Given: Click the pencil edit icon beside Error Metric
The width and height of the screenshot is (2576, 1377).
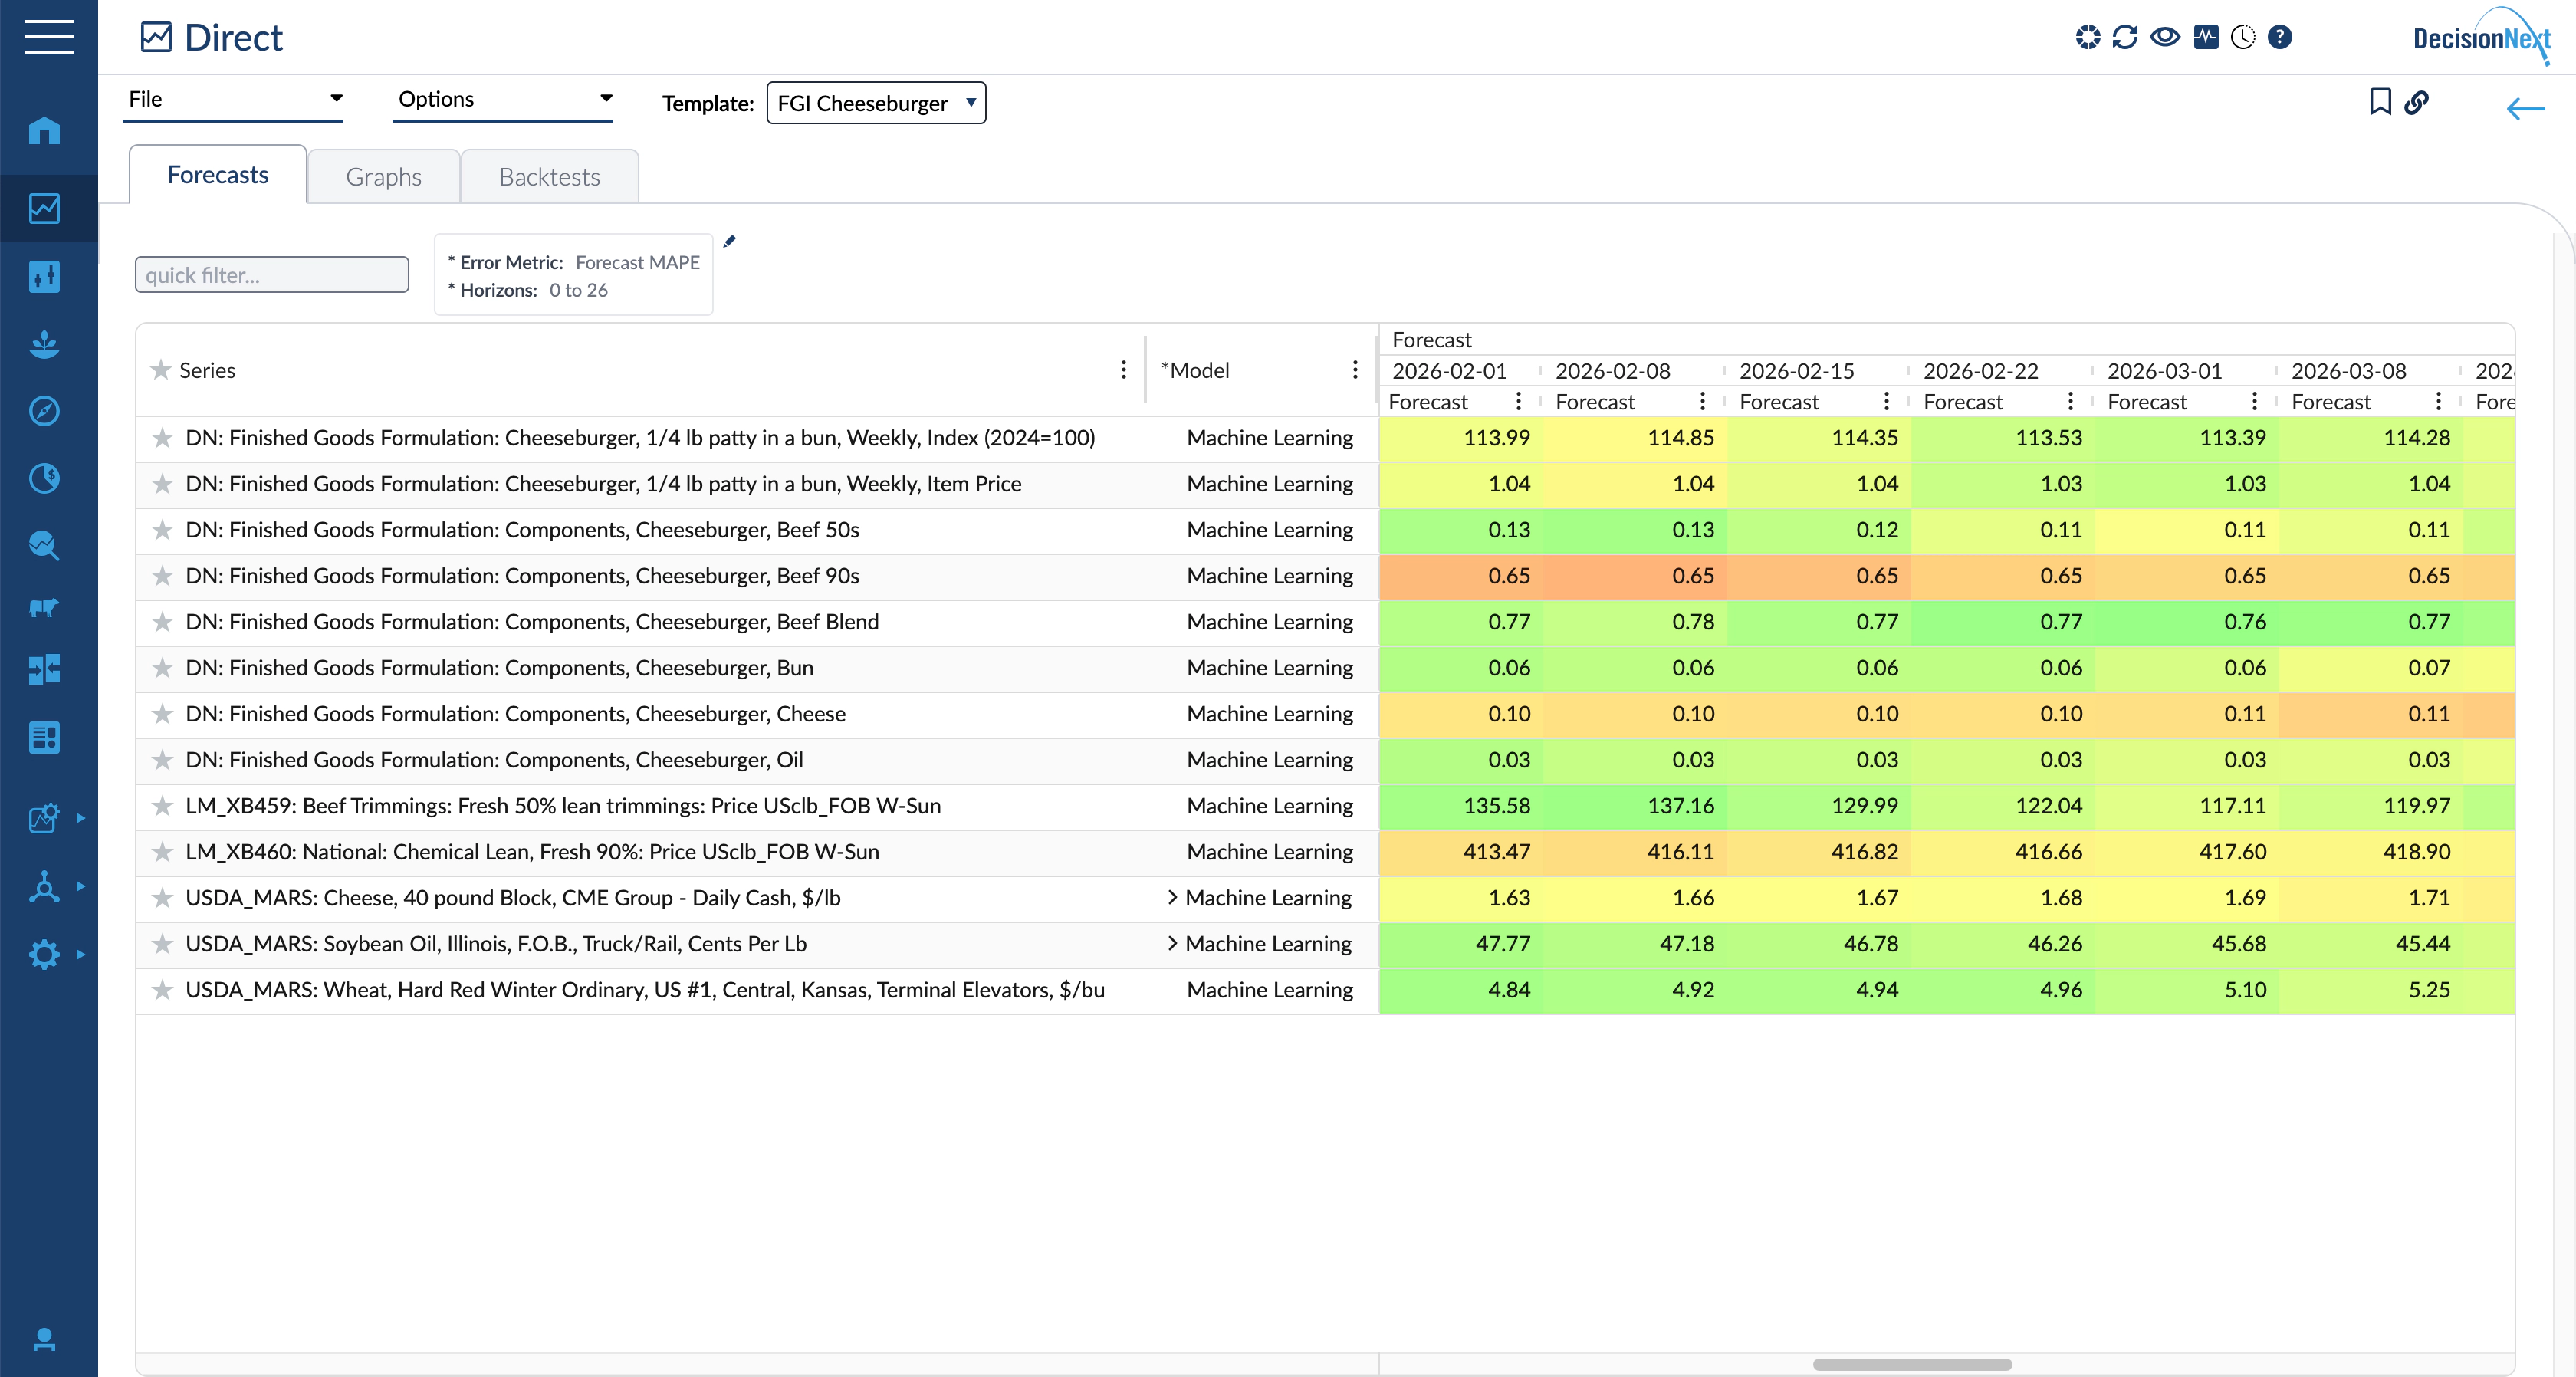Looking at the screenshot, I should coord(730,241).
